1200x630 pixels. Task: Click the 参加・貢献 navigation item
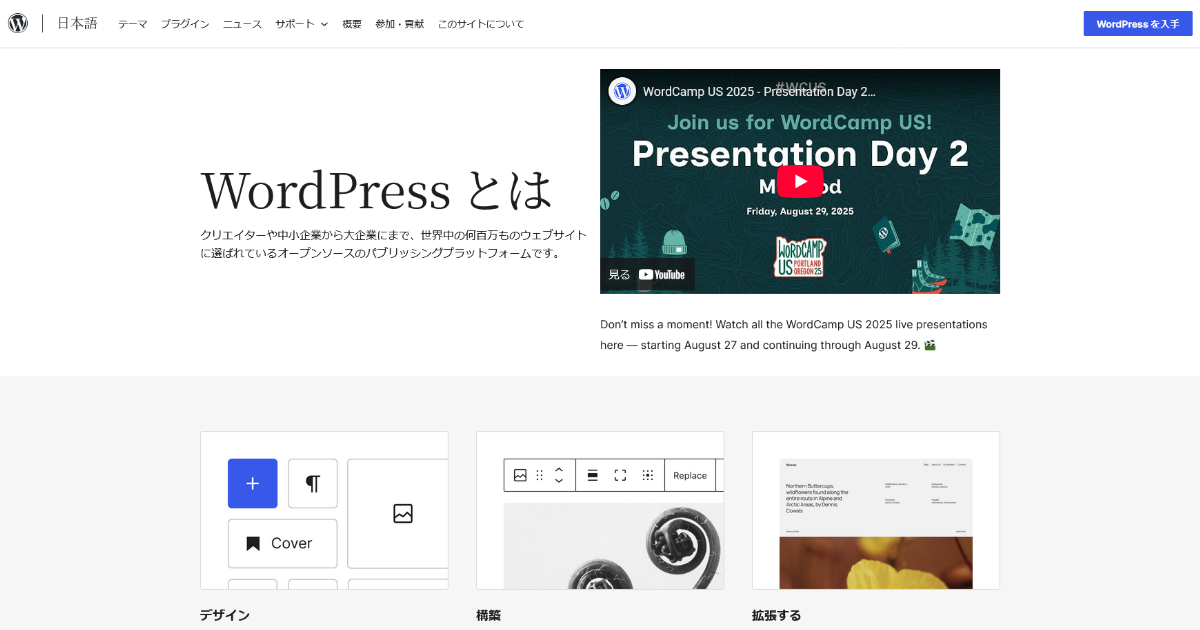pos(400,23)
